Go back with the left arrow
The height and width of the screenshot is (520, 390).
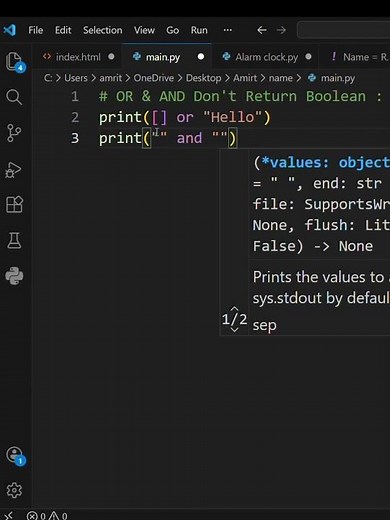click(262, 30)
